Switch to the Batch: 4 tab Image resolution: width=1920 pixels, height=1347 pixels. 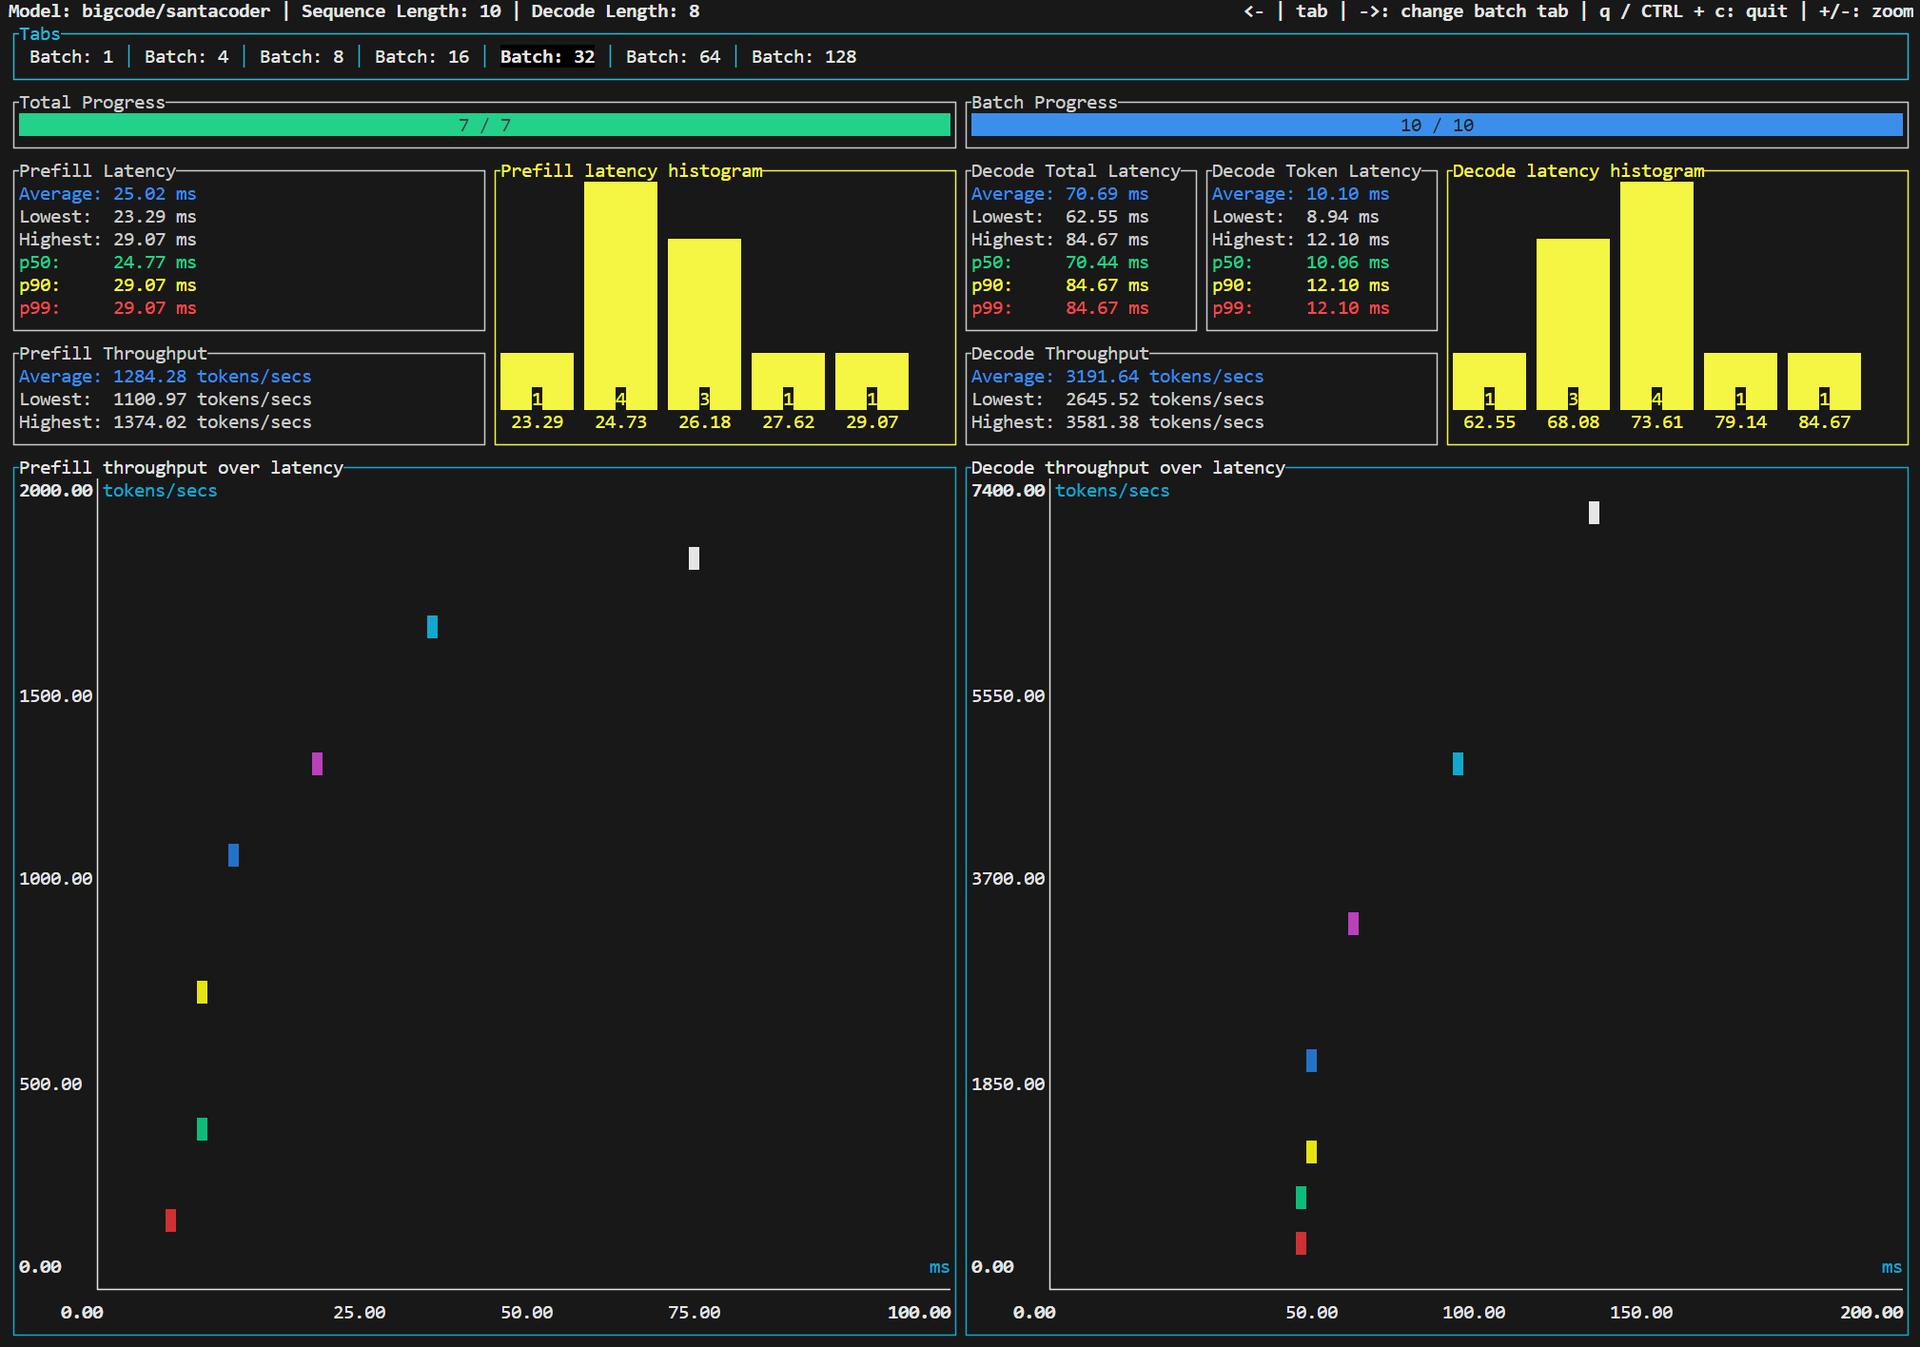click(186, 57)
